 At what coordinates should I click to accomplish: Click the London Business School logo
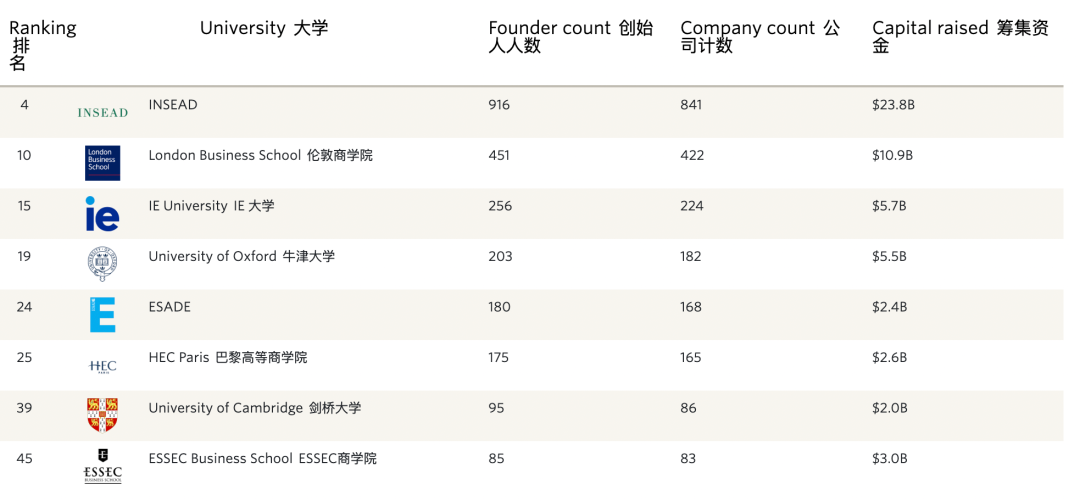point(103,163)
